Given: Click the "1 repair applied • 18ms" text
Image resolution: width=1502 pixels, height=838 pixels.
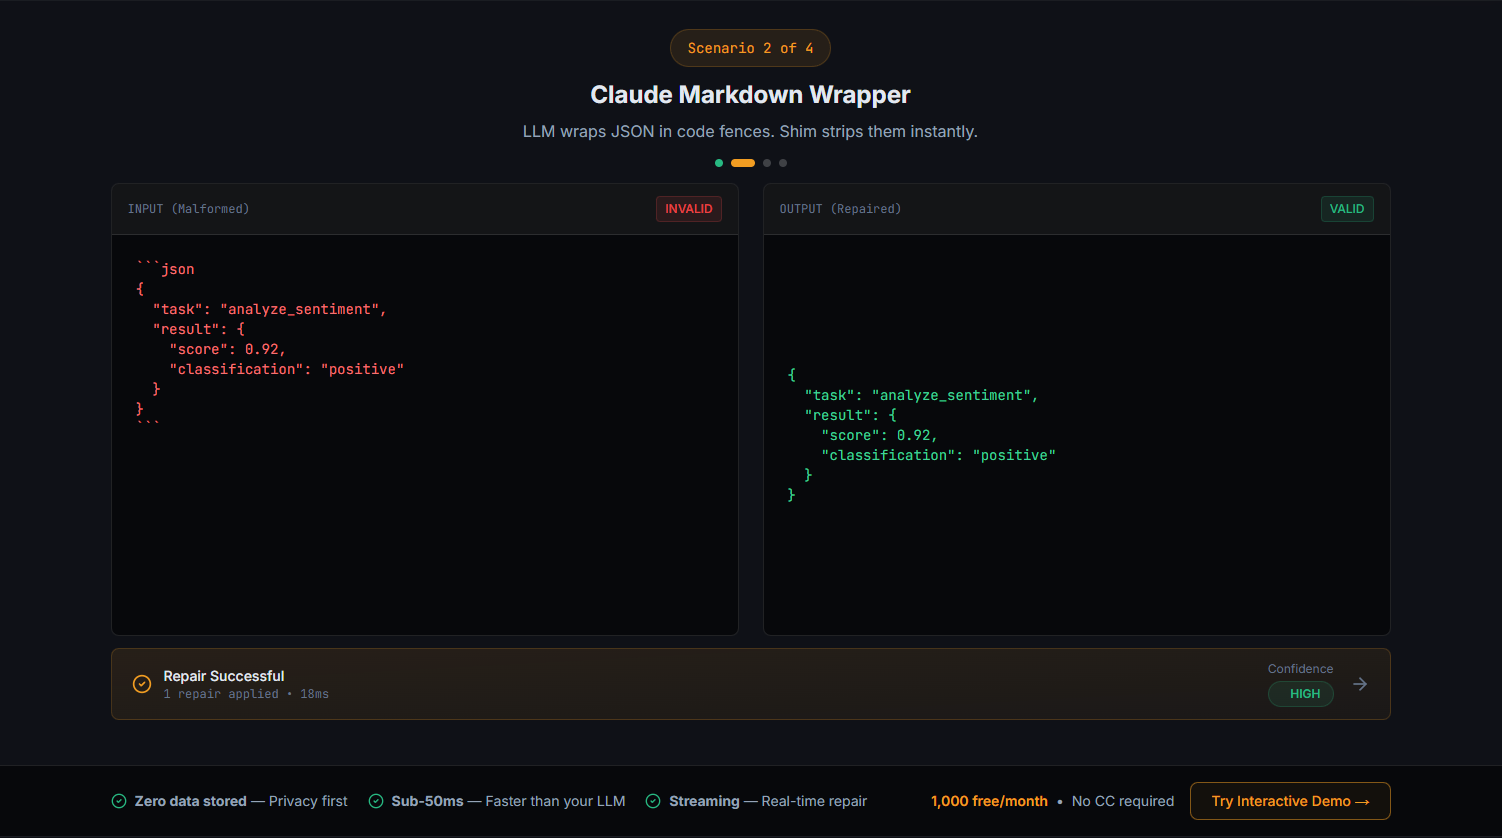Looking at the screenshot, I should click(246, 694).
